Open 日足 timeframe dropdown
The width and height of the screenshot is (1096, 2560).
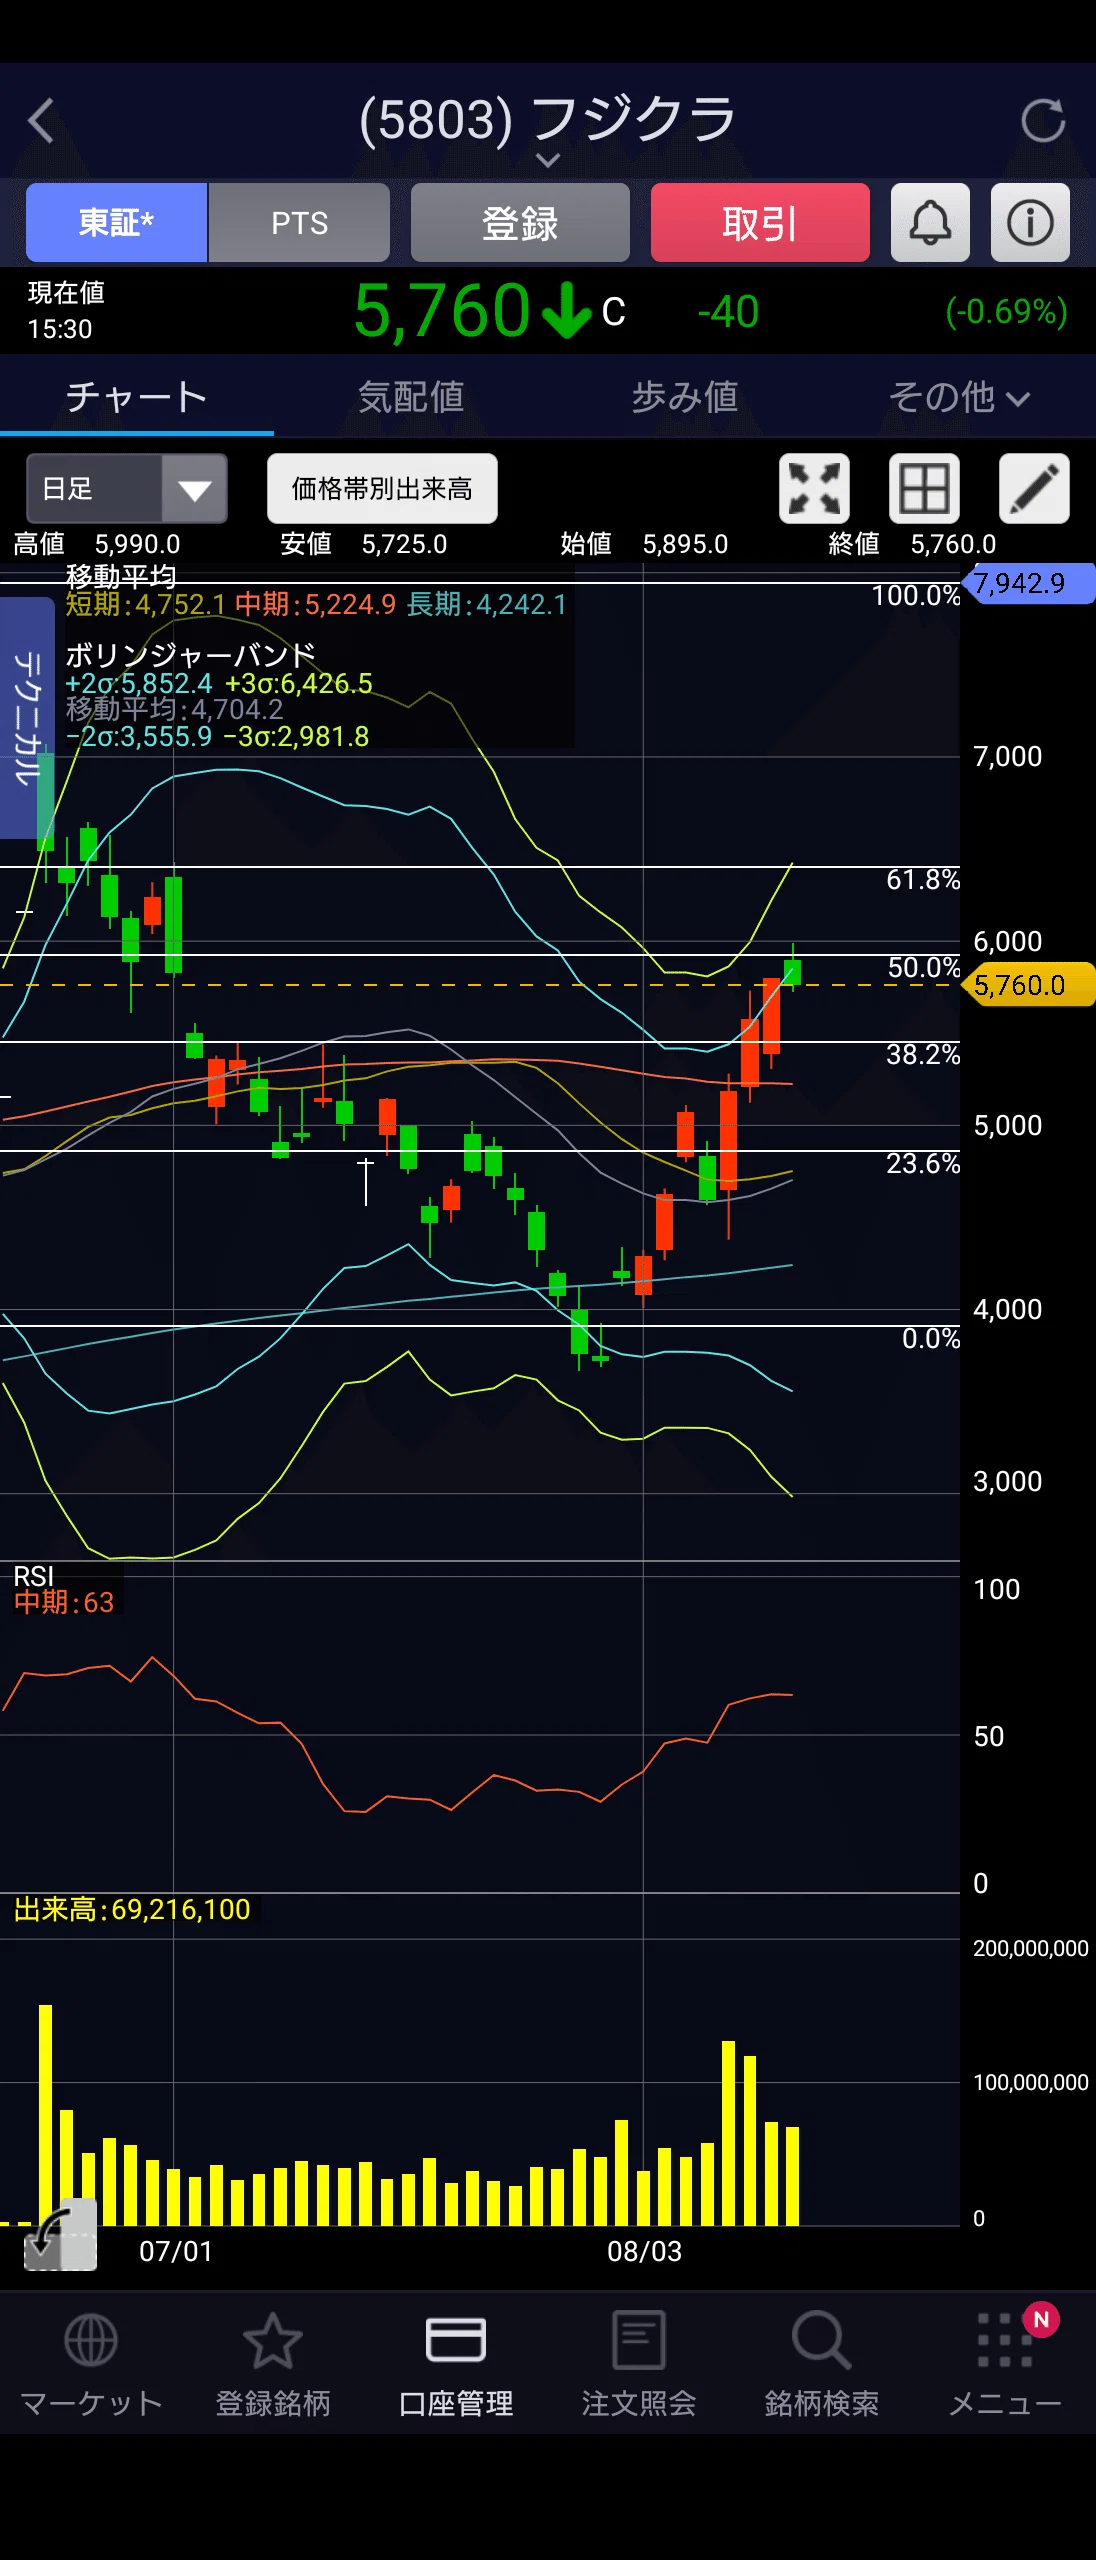point(127,488)
